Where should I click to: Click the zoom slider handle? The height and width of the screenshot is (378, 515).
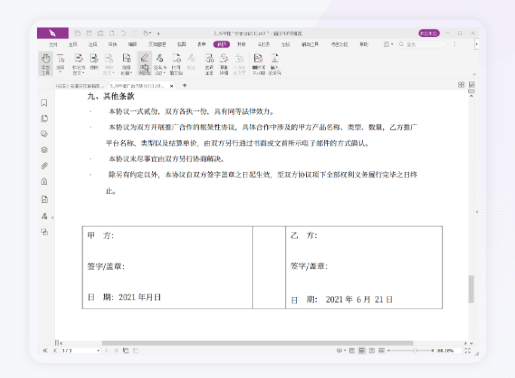pyautogui.click(x=415, y=351)
